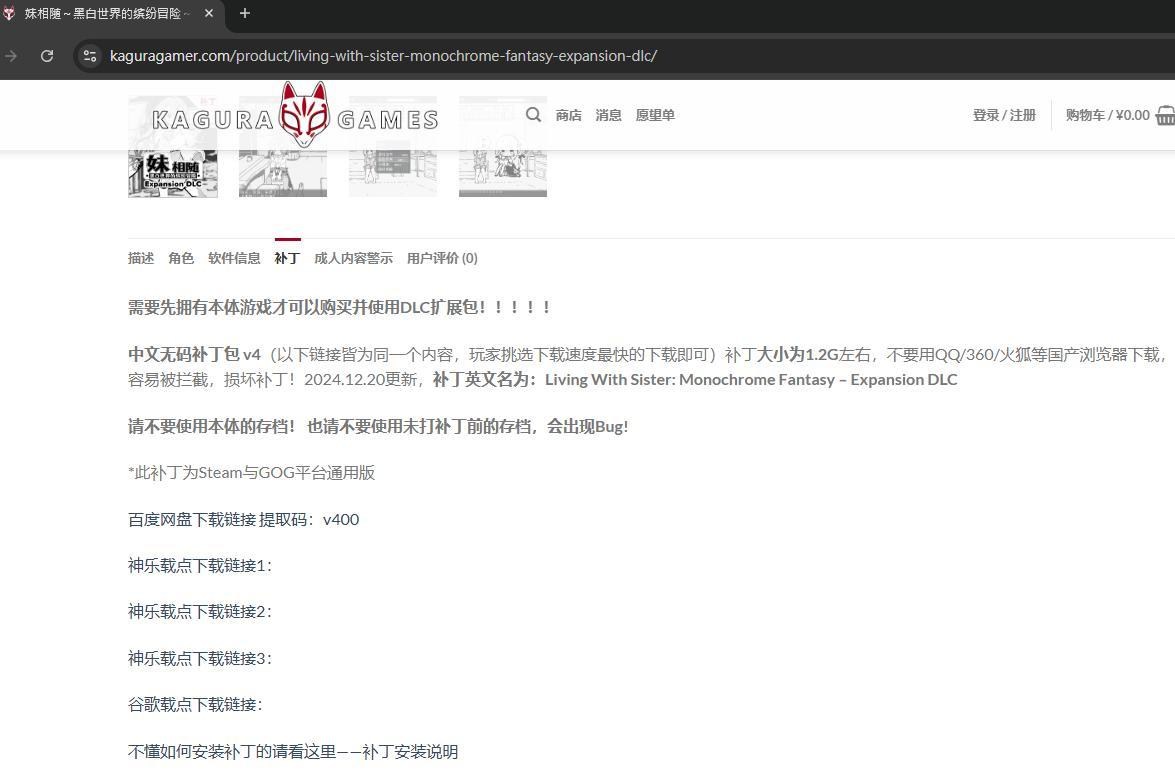Open the 消息 menu item
1175x782 pixels.
(608, 115)
